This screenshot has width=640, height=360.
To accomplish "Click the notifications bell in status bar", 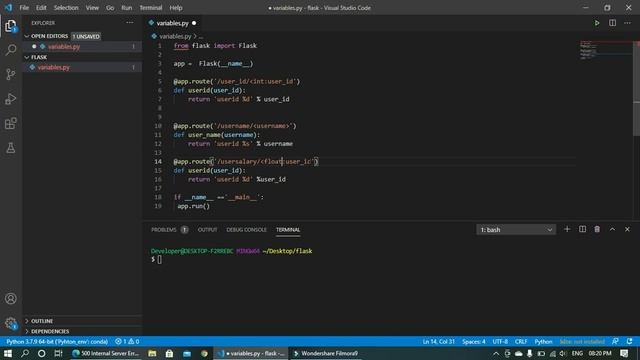I will pyautogui.click(x=630, y=341).
